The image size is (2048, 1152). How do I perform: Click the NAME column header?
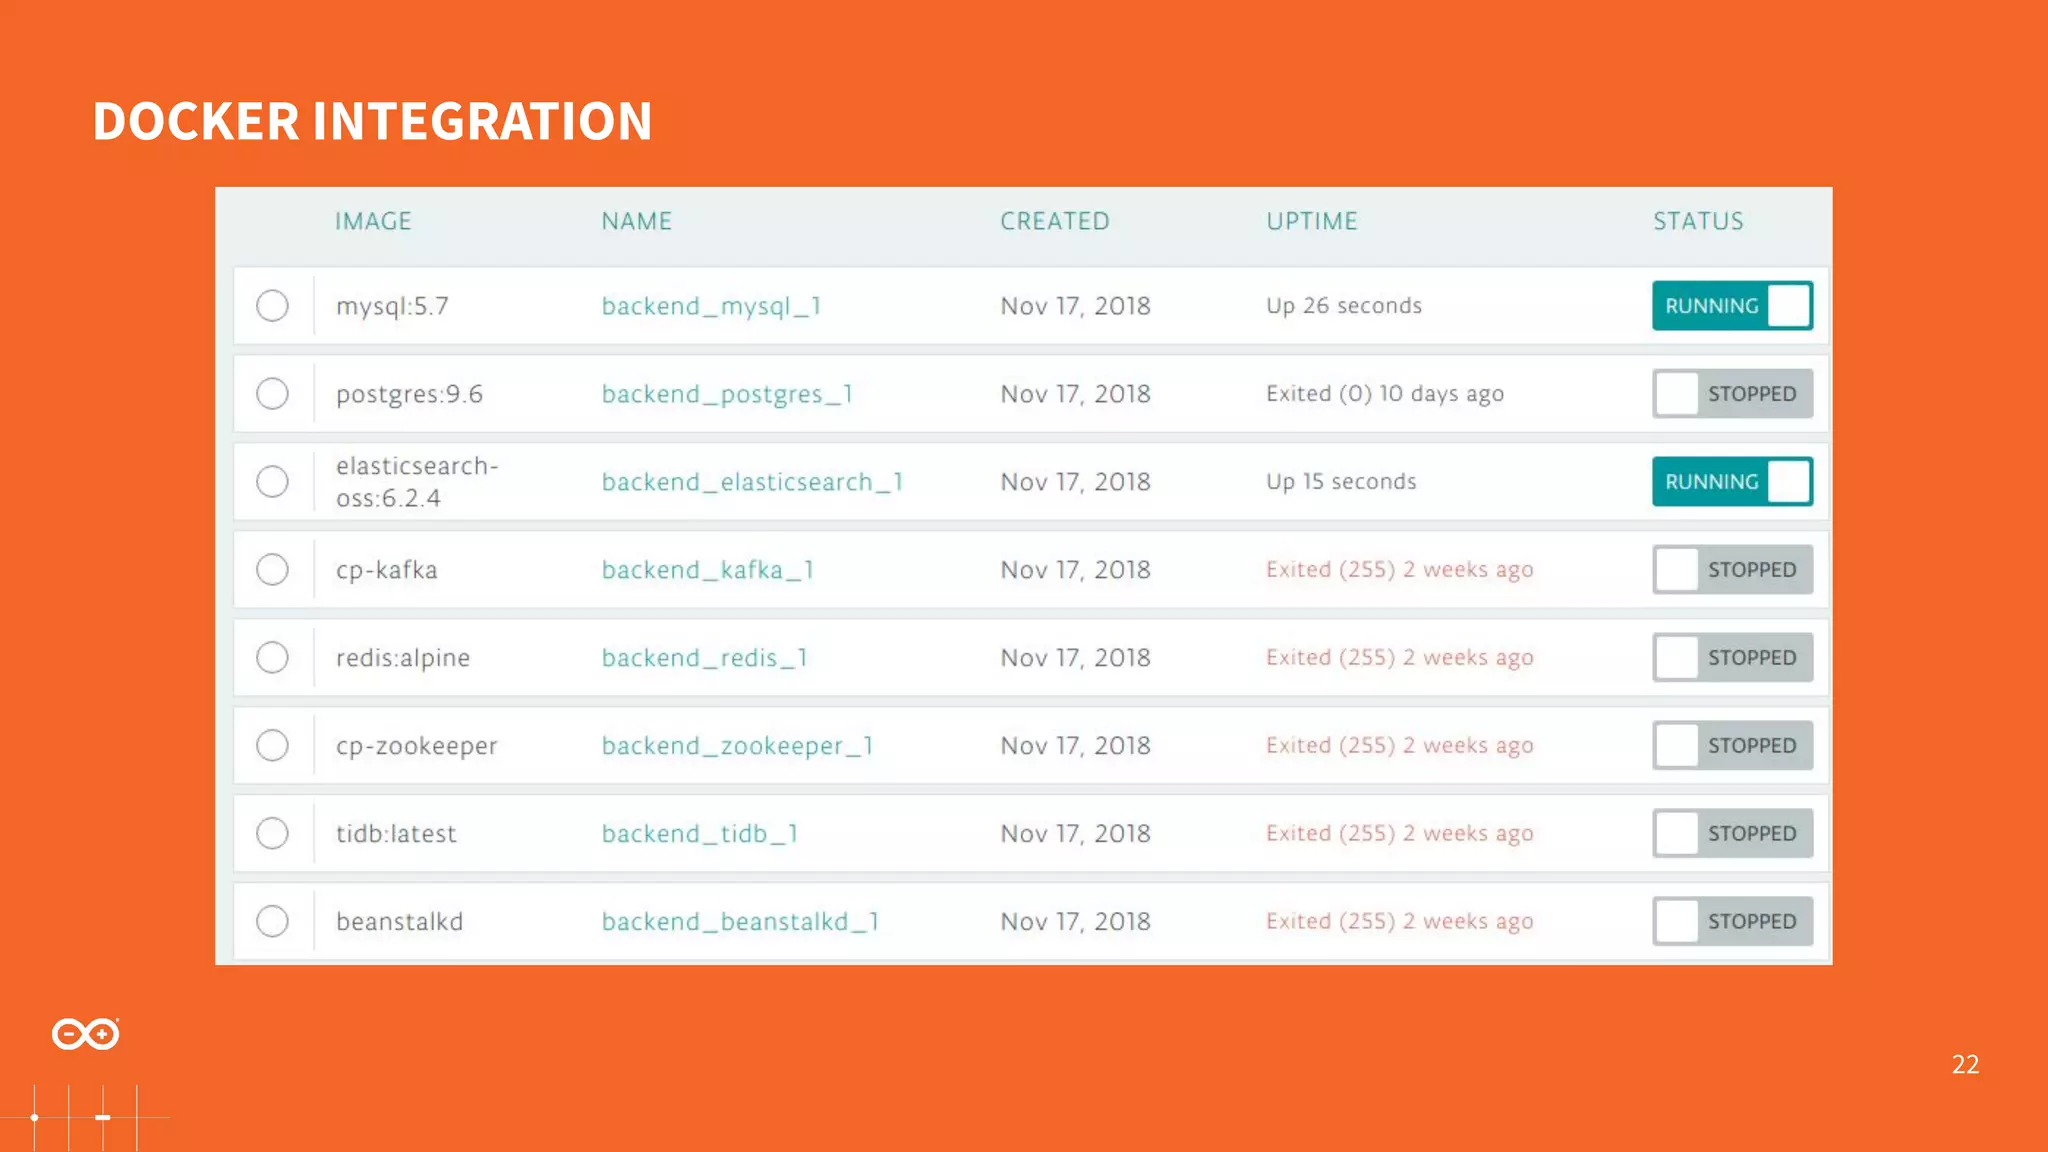click(636, 221)
